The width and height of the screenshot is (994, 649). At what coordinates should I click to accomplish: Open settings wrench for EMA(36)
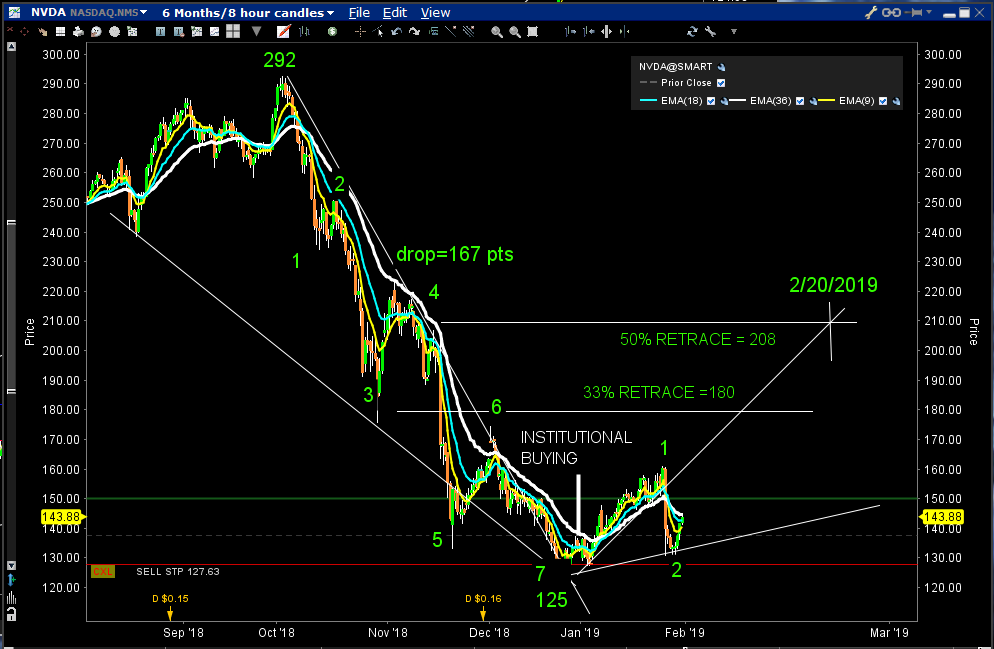coord(813,101)
